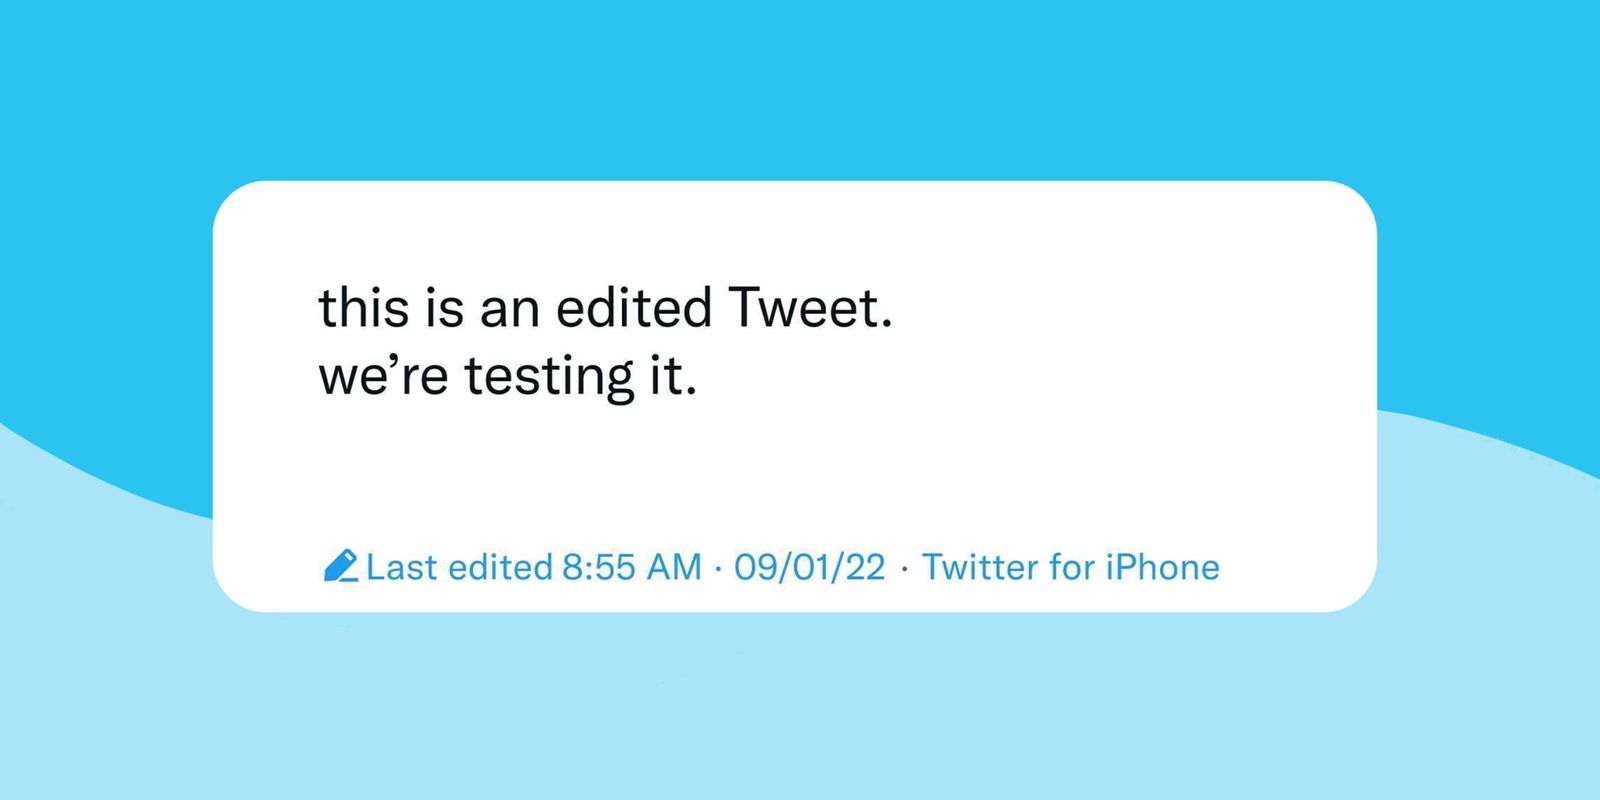Click the word "Twitter" in the source label

tap(979, 567)
